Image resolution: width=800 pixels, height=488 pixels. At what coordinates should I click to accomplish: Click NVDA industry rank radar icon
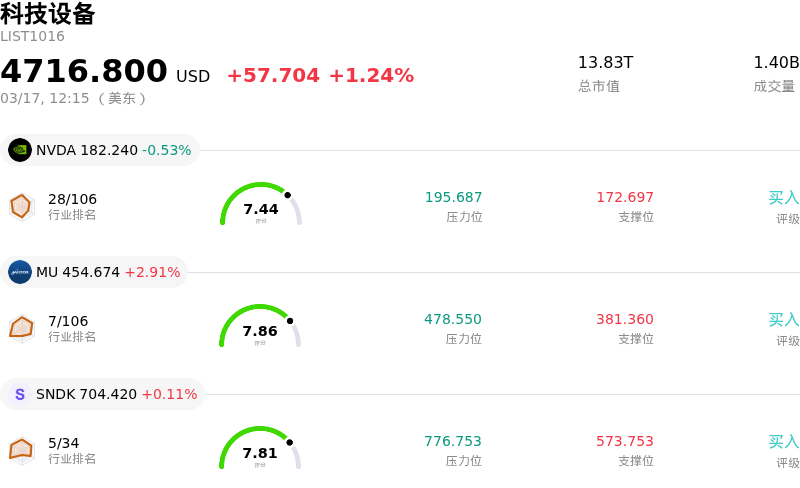point(21,206)
